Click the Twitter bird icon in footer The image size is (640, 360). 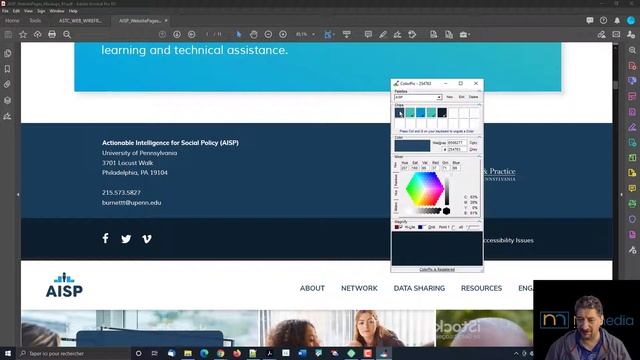coord(126,239)
